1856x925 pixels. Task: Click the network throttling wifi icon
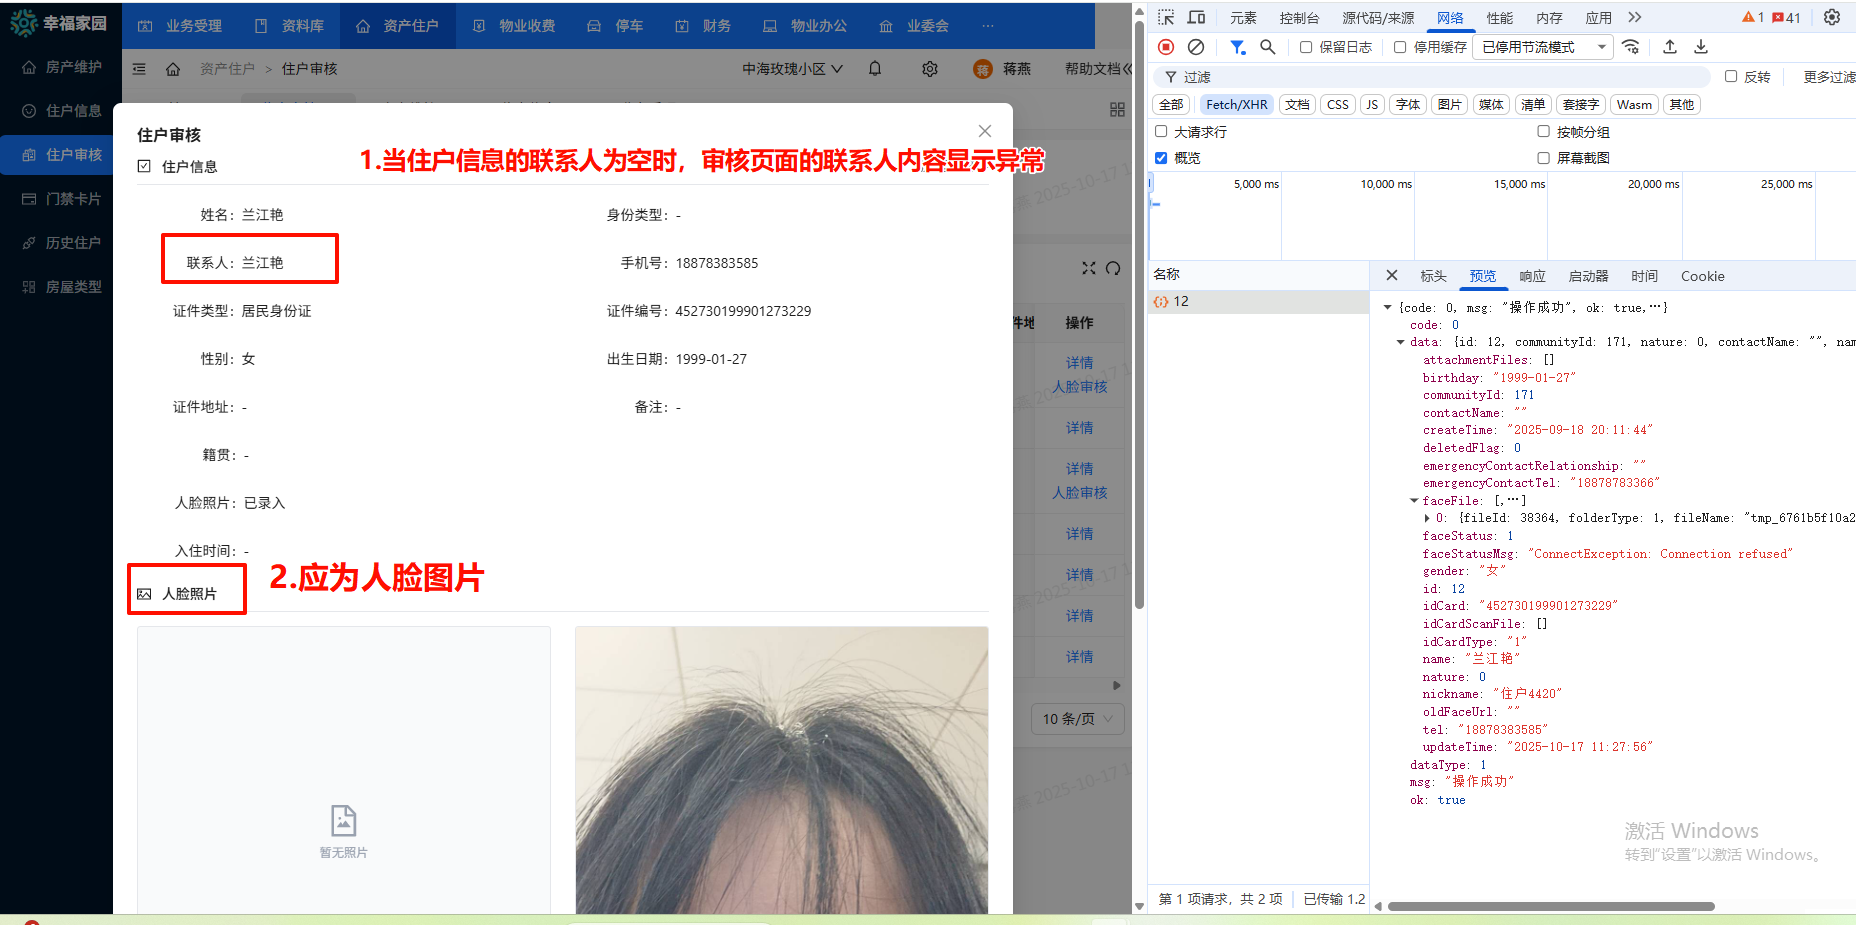click(1632, 47)
